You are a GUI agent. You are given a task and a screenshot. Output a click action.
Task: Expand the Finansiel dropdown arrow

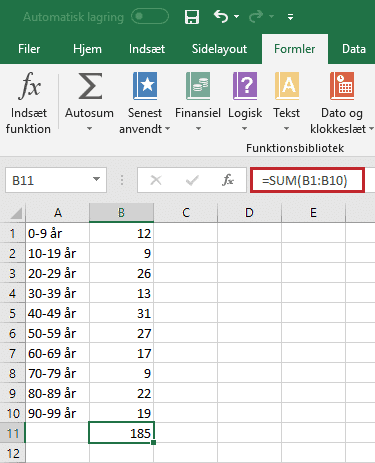point(198,129)
